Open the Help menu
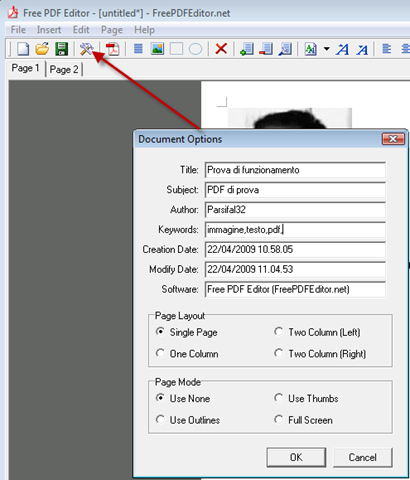Screen dimensions: 410x480 [144, 30]
